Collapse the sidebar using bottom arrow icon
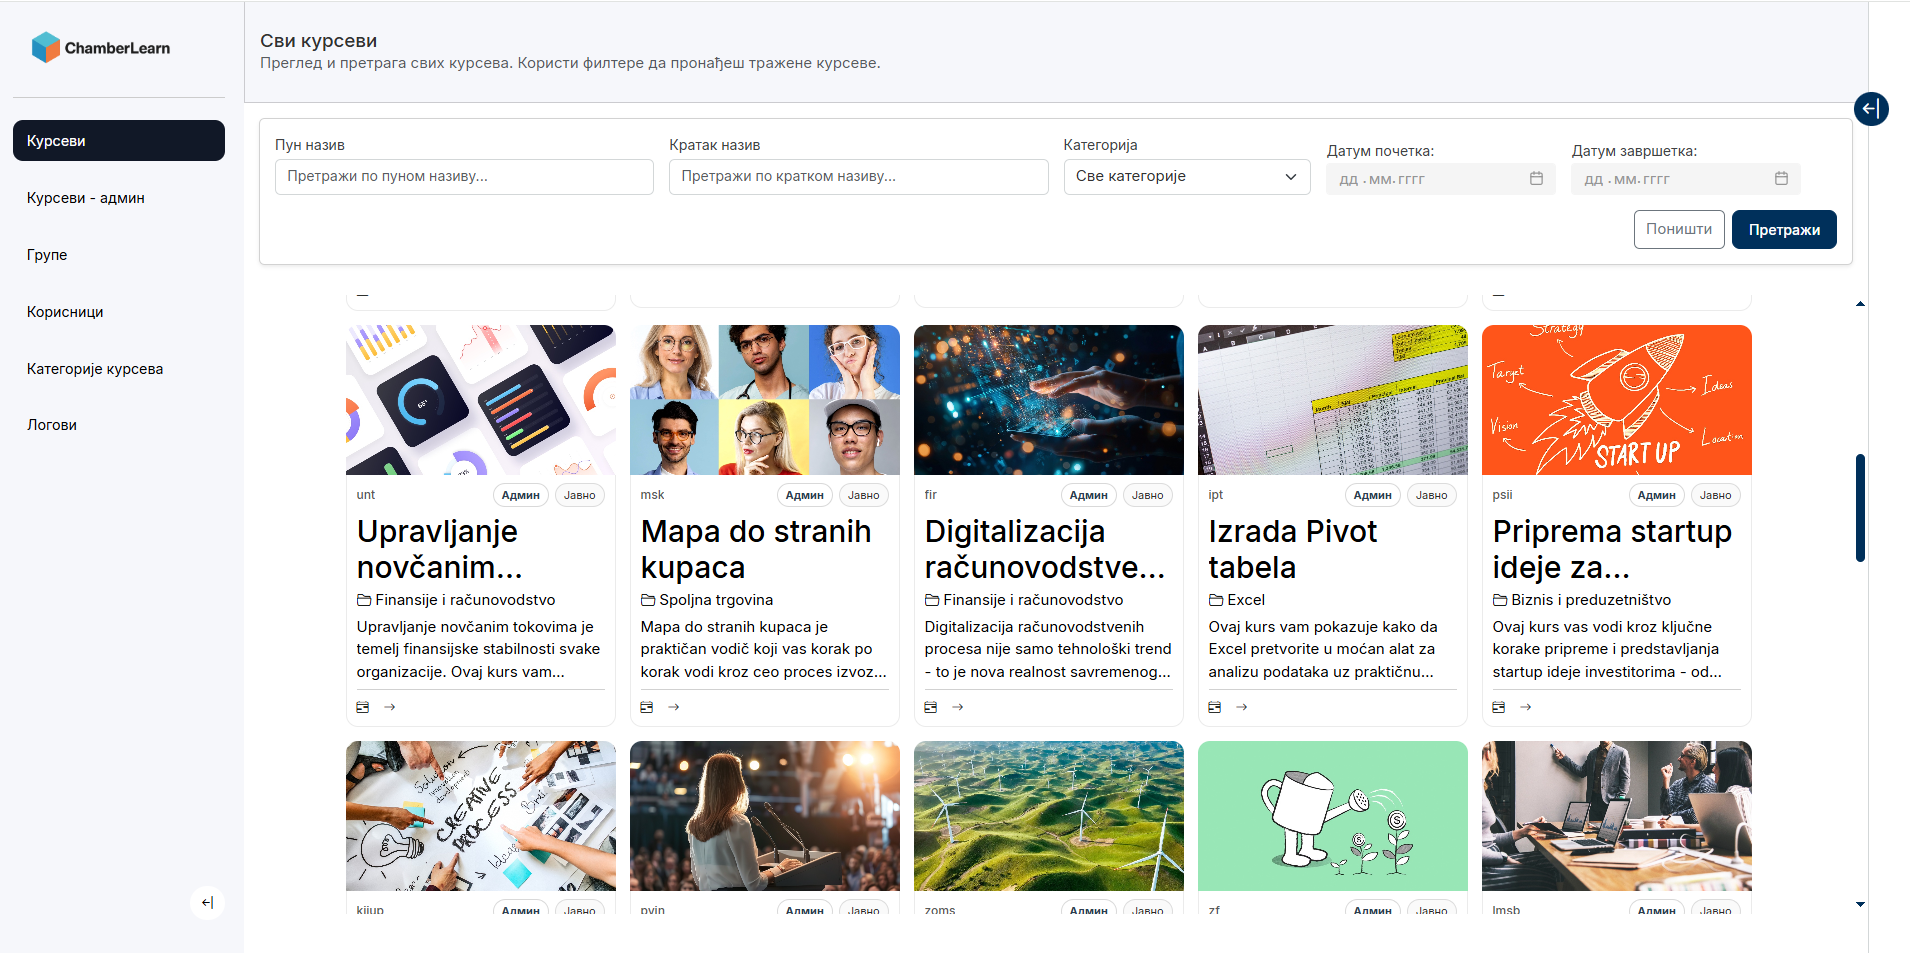1910x953 pixels. (207, 903)
